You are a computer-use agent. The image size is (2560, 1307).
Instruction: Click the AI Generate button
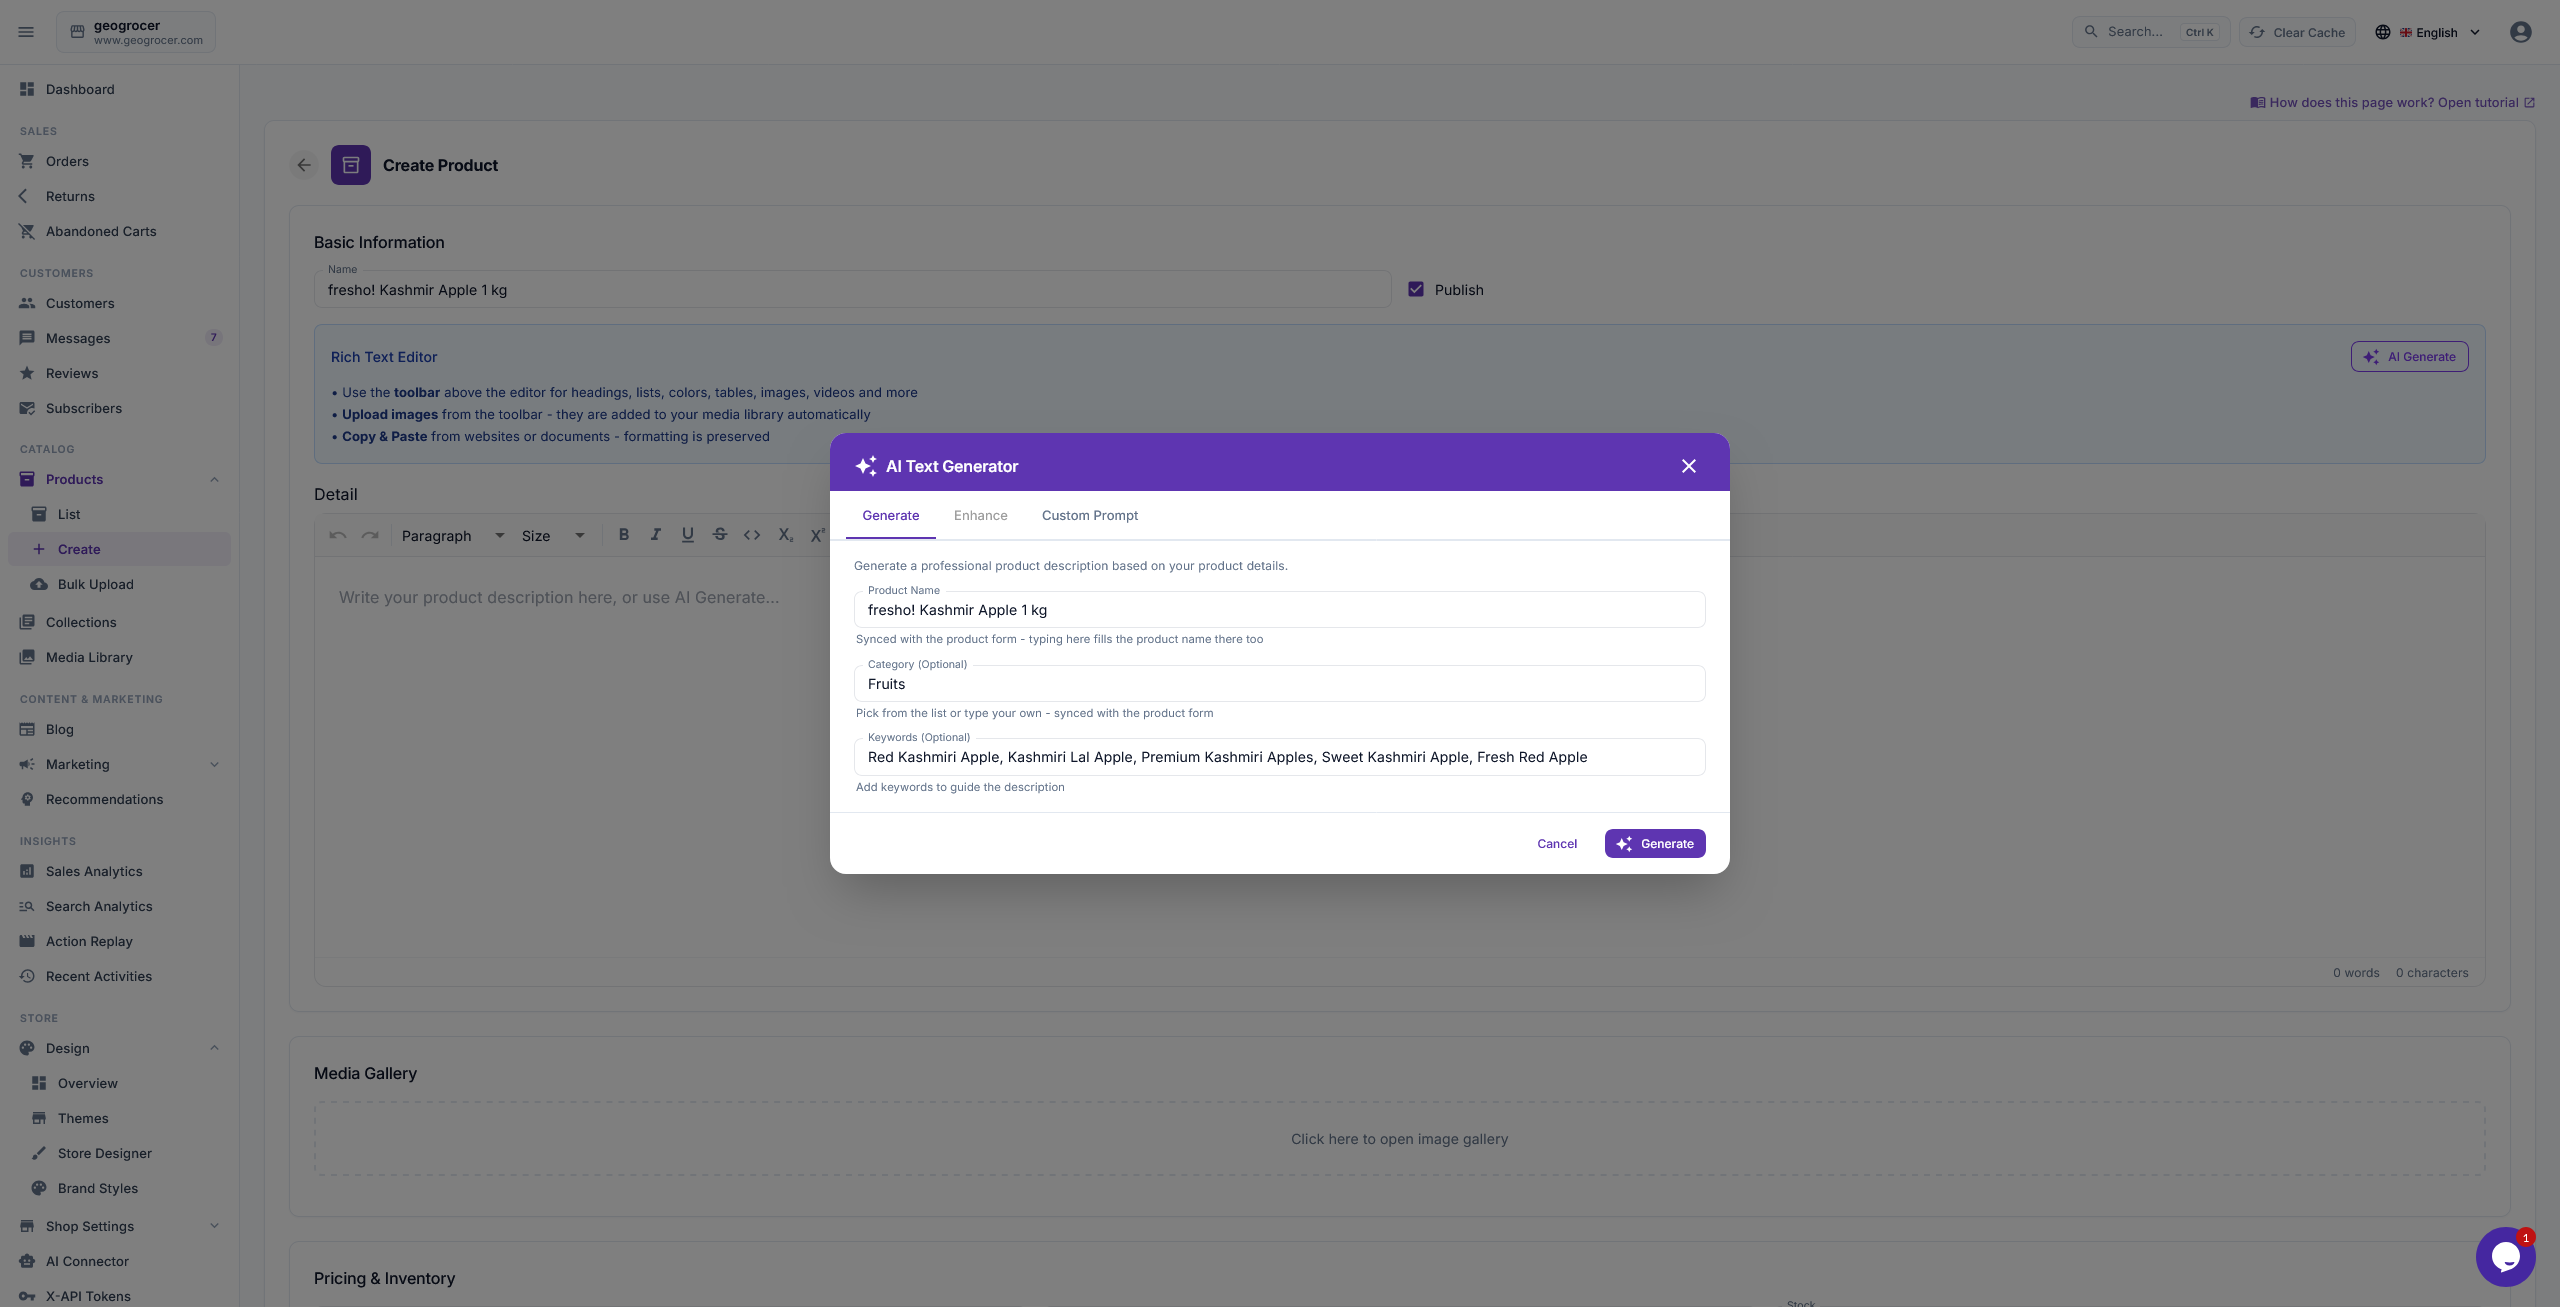[2409, 357]
